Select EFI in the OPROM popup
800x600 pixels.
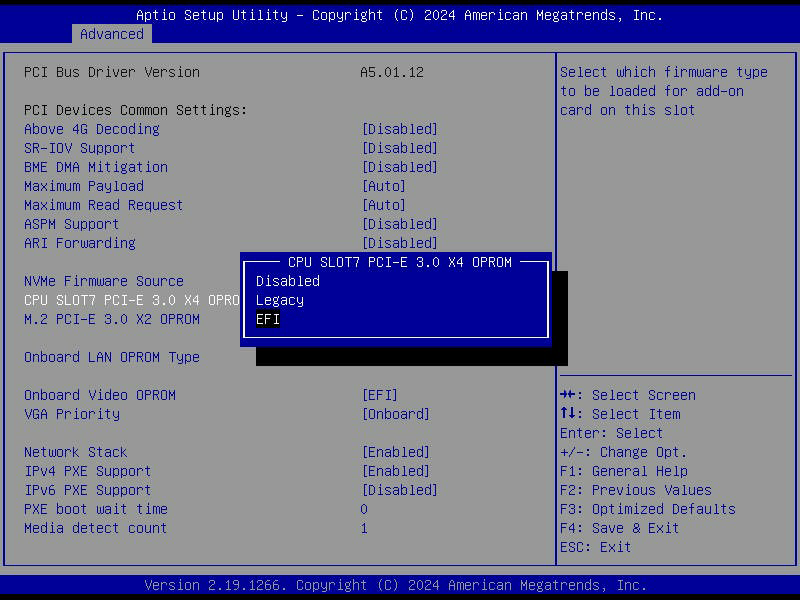click(x=268, y=319)
